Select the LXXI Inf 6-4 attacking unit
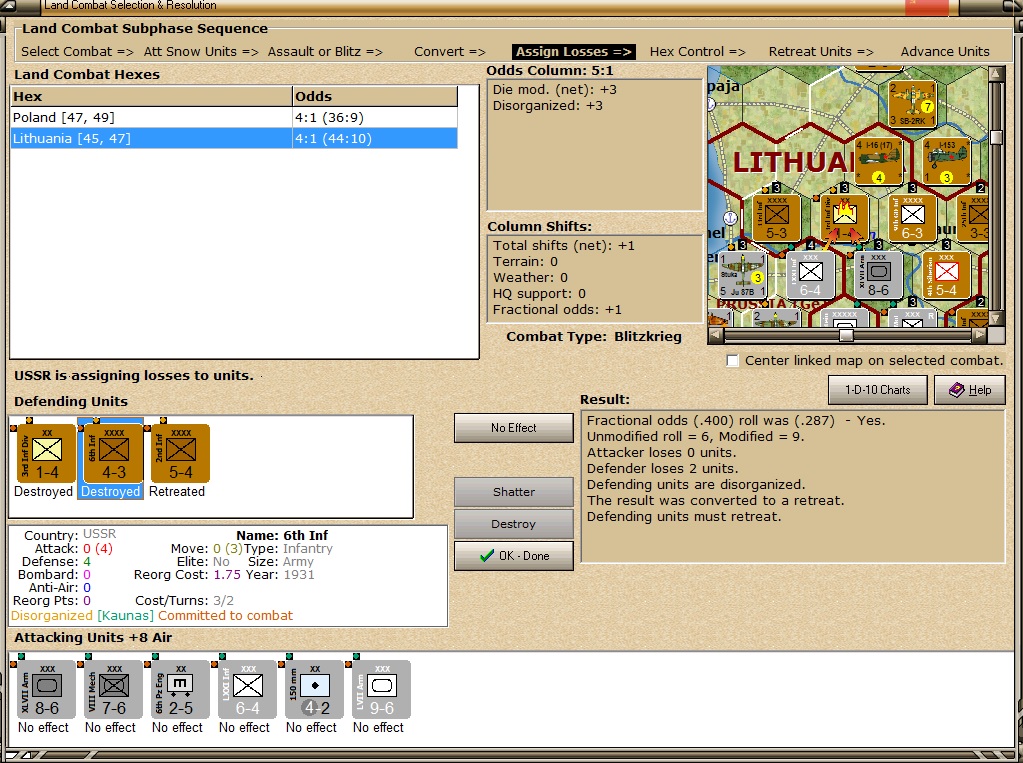Screen dimensions: 1023x763 248,689
